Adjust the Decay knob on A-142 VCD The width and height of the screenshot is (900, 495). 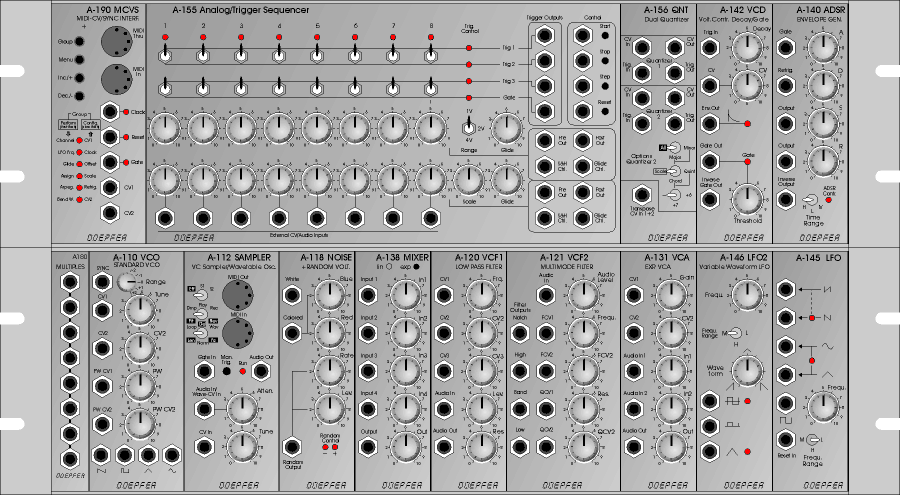(747, 48)
